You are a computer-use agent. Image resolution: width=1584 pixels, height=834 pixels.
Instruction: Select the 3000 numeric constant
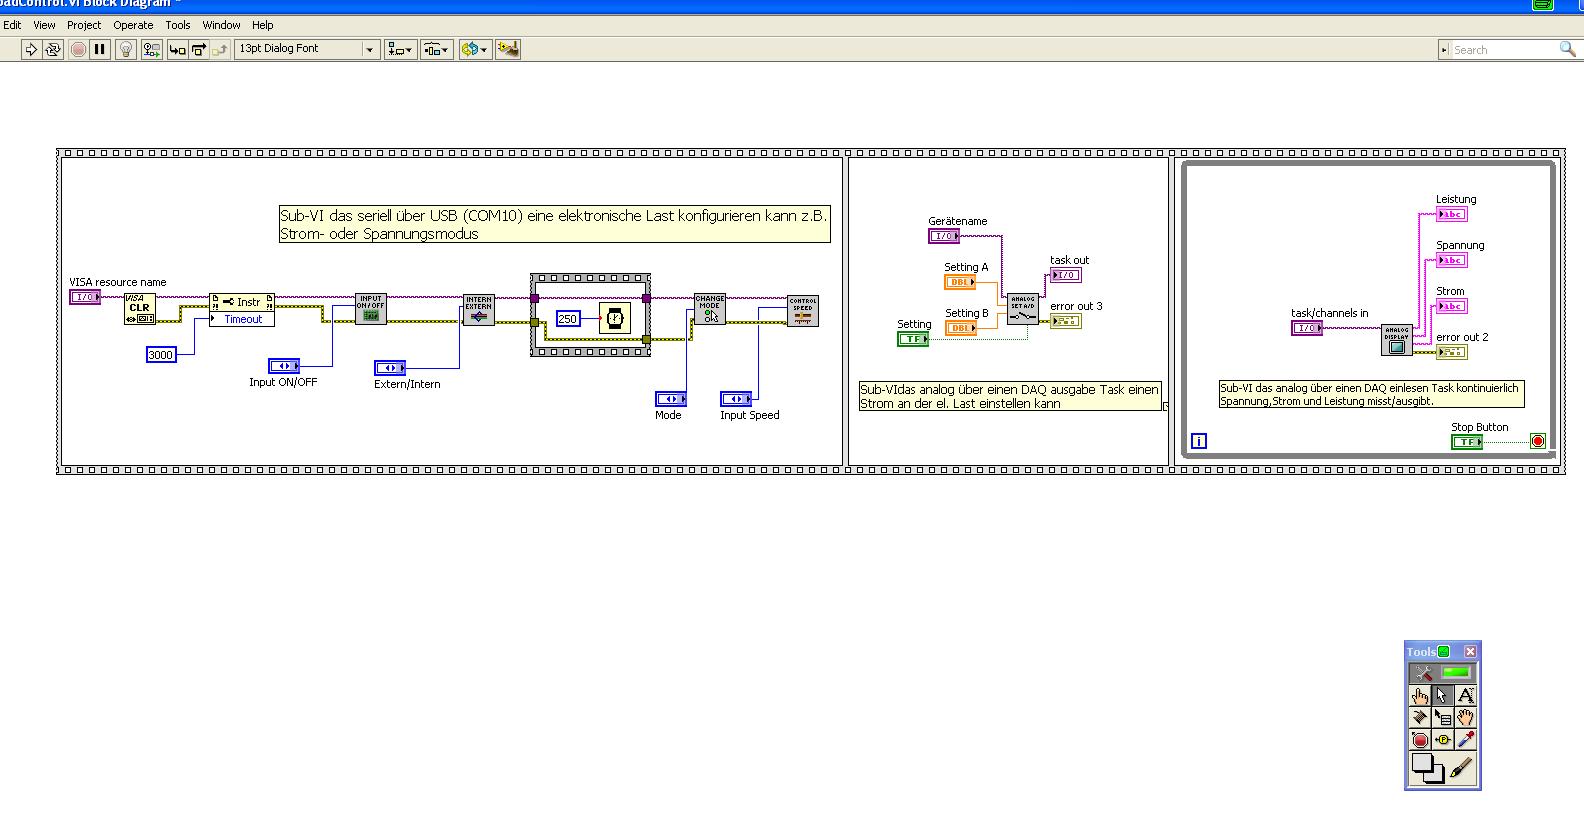(161, 355)
